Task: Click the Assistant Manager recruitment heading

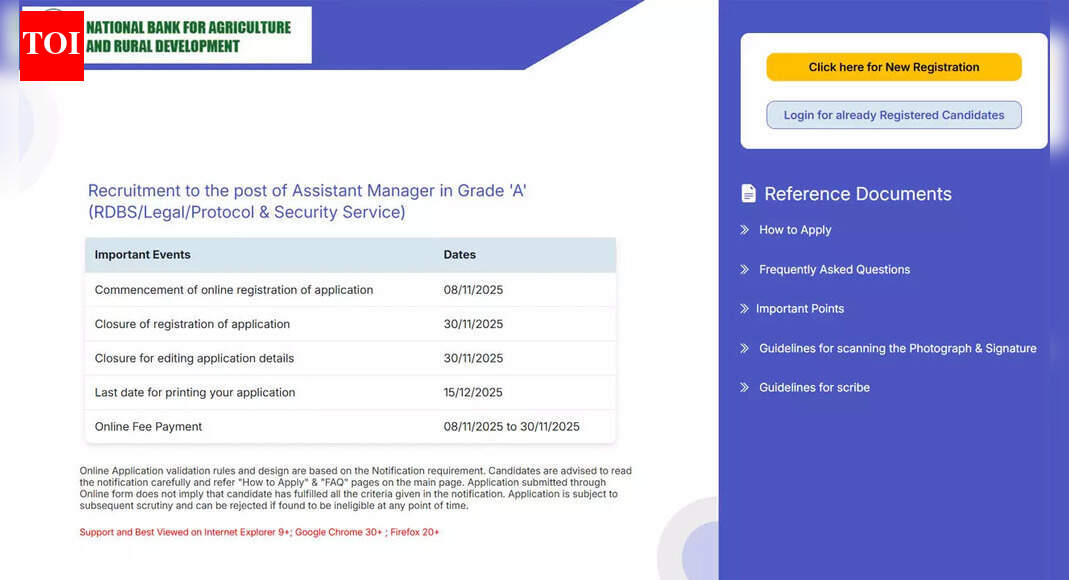Action: click(307, 200)
